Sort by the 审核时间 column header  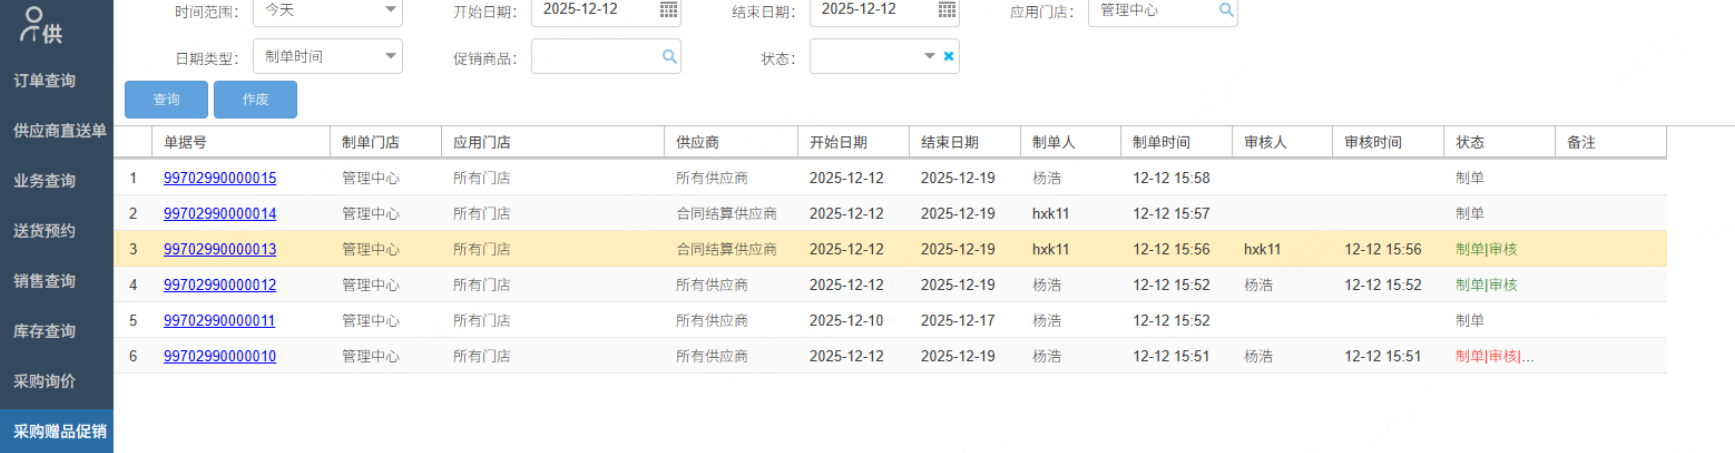click(x=1389, y=142)
